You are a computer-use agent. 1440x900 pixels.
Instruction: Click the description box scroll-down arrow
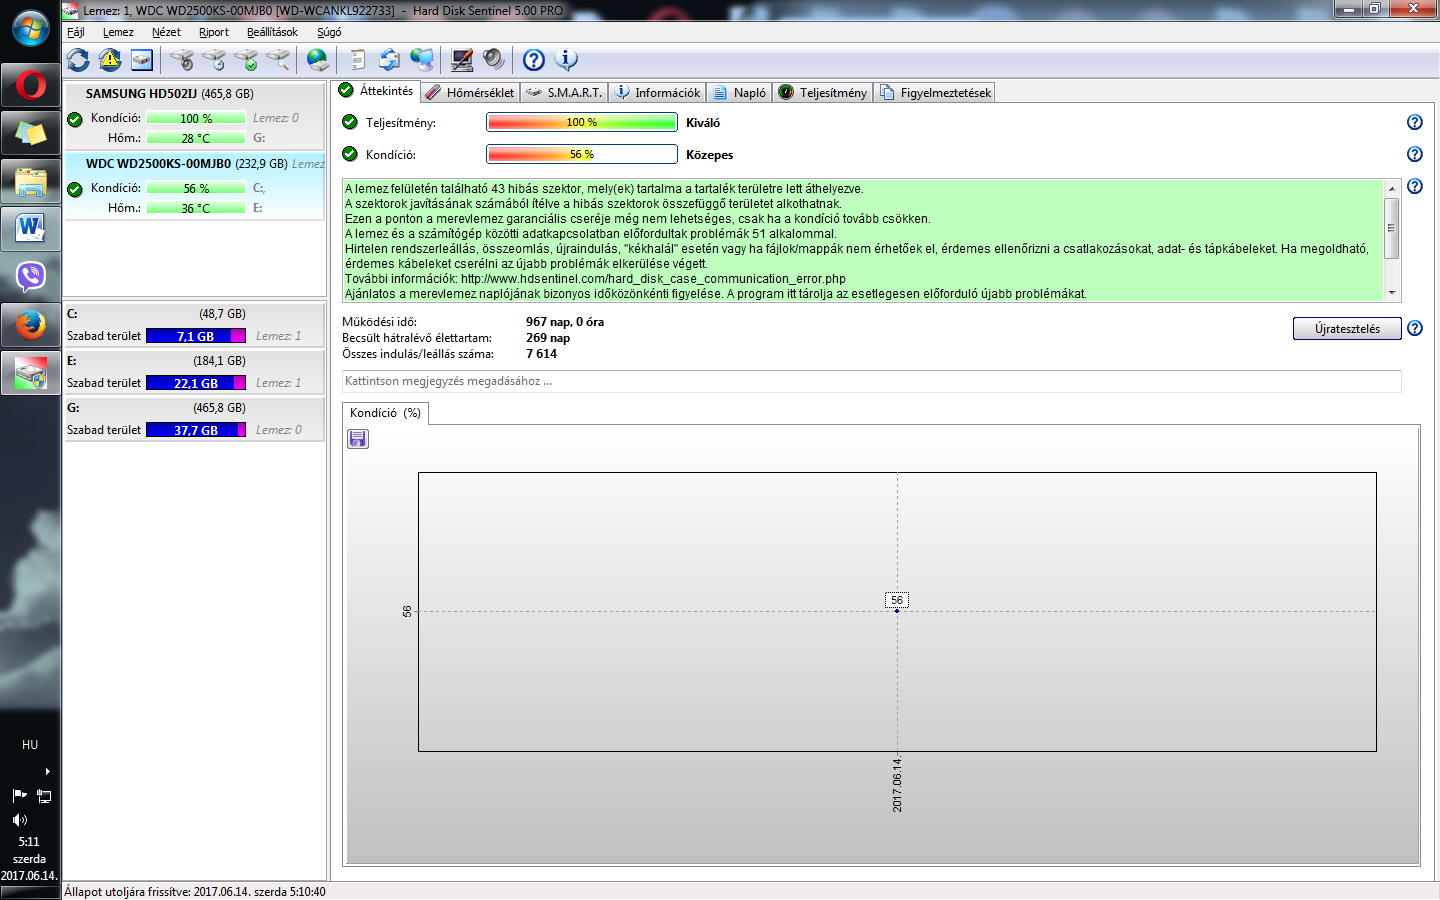pos(1392,293)
